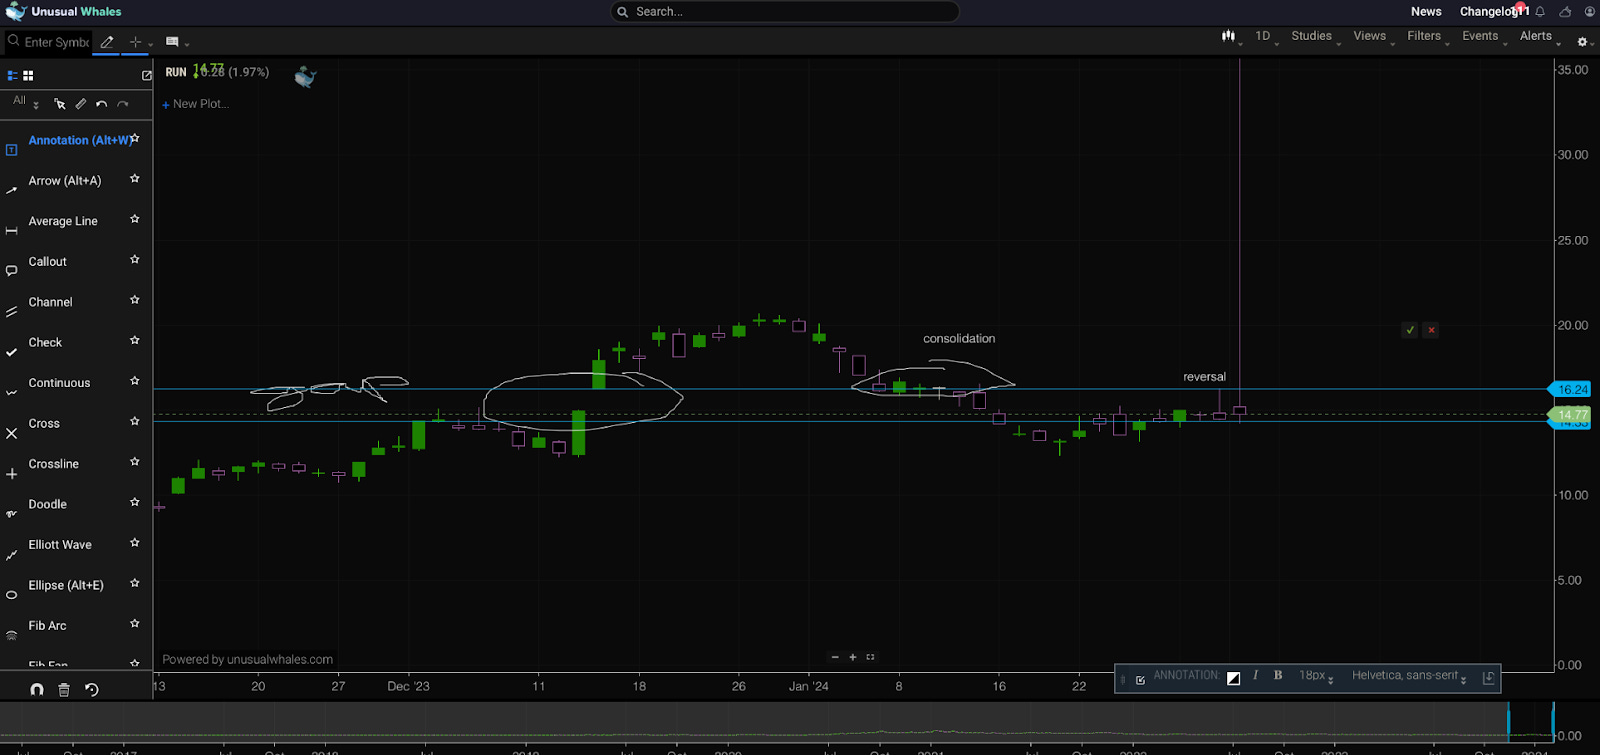Open the Views menu

pos(1372,37)
